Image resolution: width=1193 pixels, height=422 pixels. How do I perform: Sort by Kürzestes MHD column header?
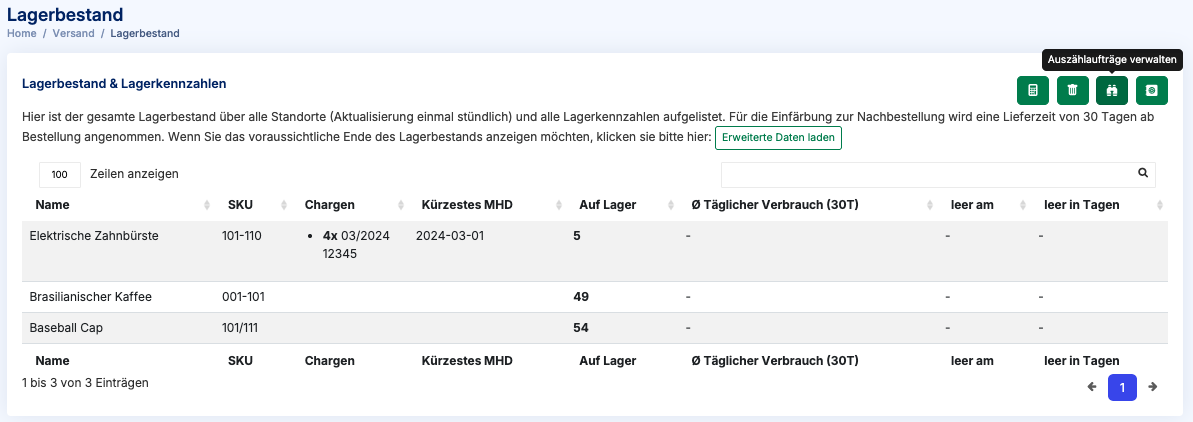pos(467,205)
